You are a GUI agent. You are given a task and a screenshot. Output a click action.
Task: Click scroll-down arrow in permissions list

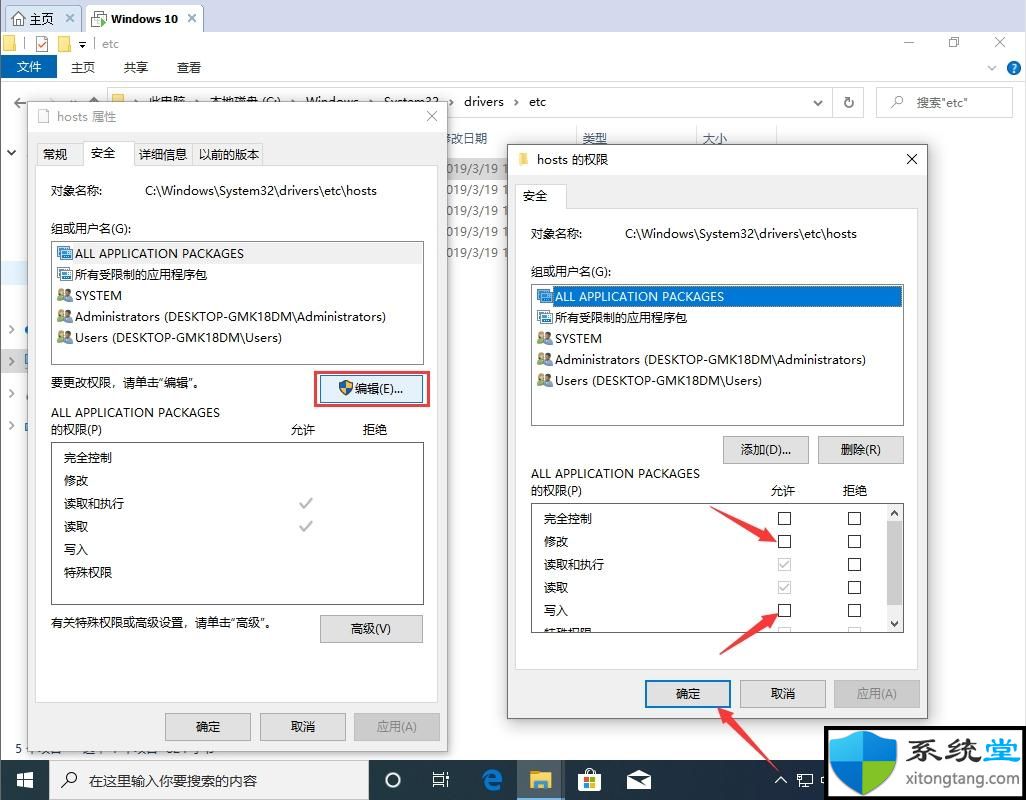894,624
